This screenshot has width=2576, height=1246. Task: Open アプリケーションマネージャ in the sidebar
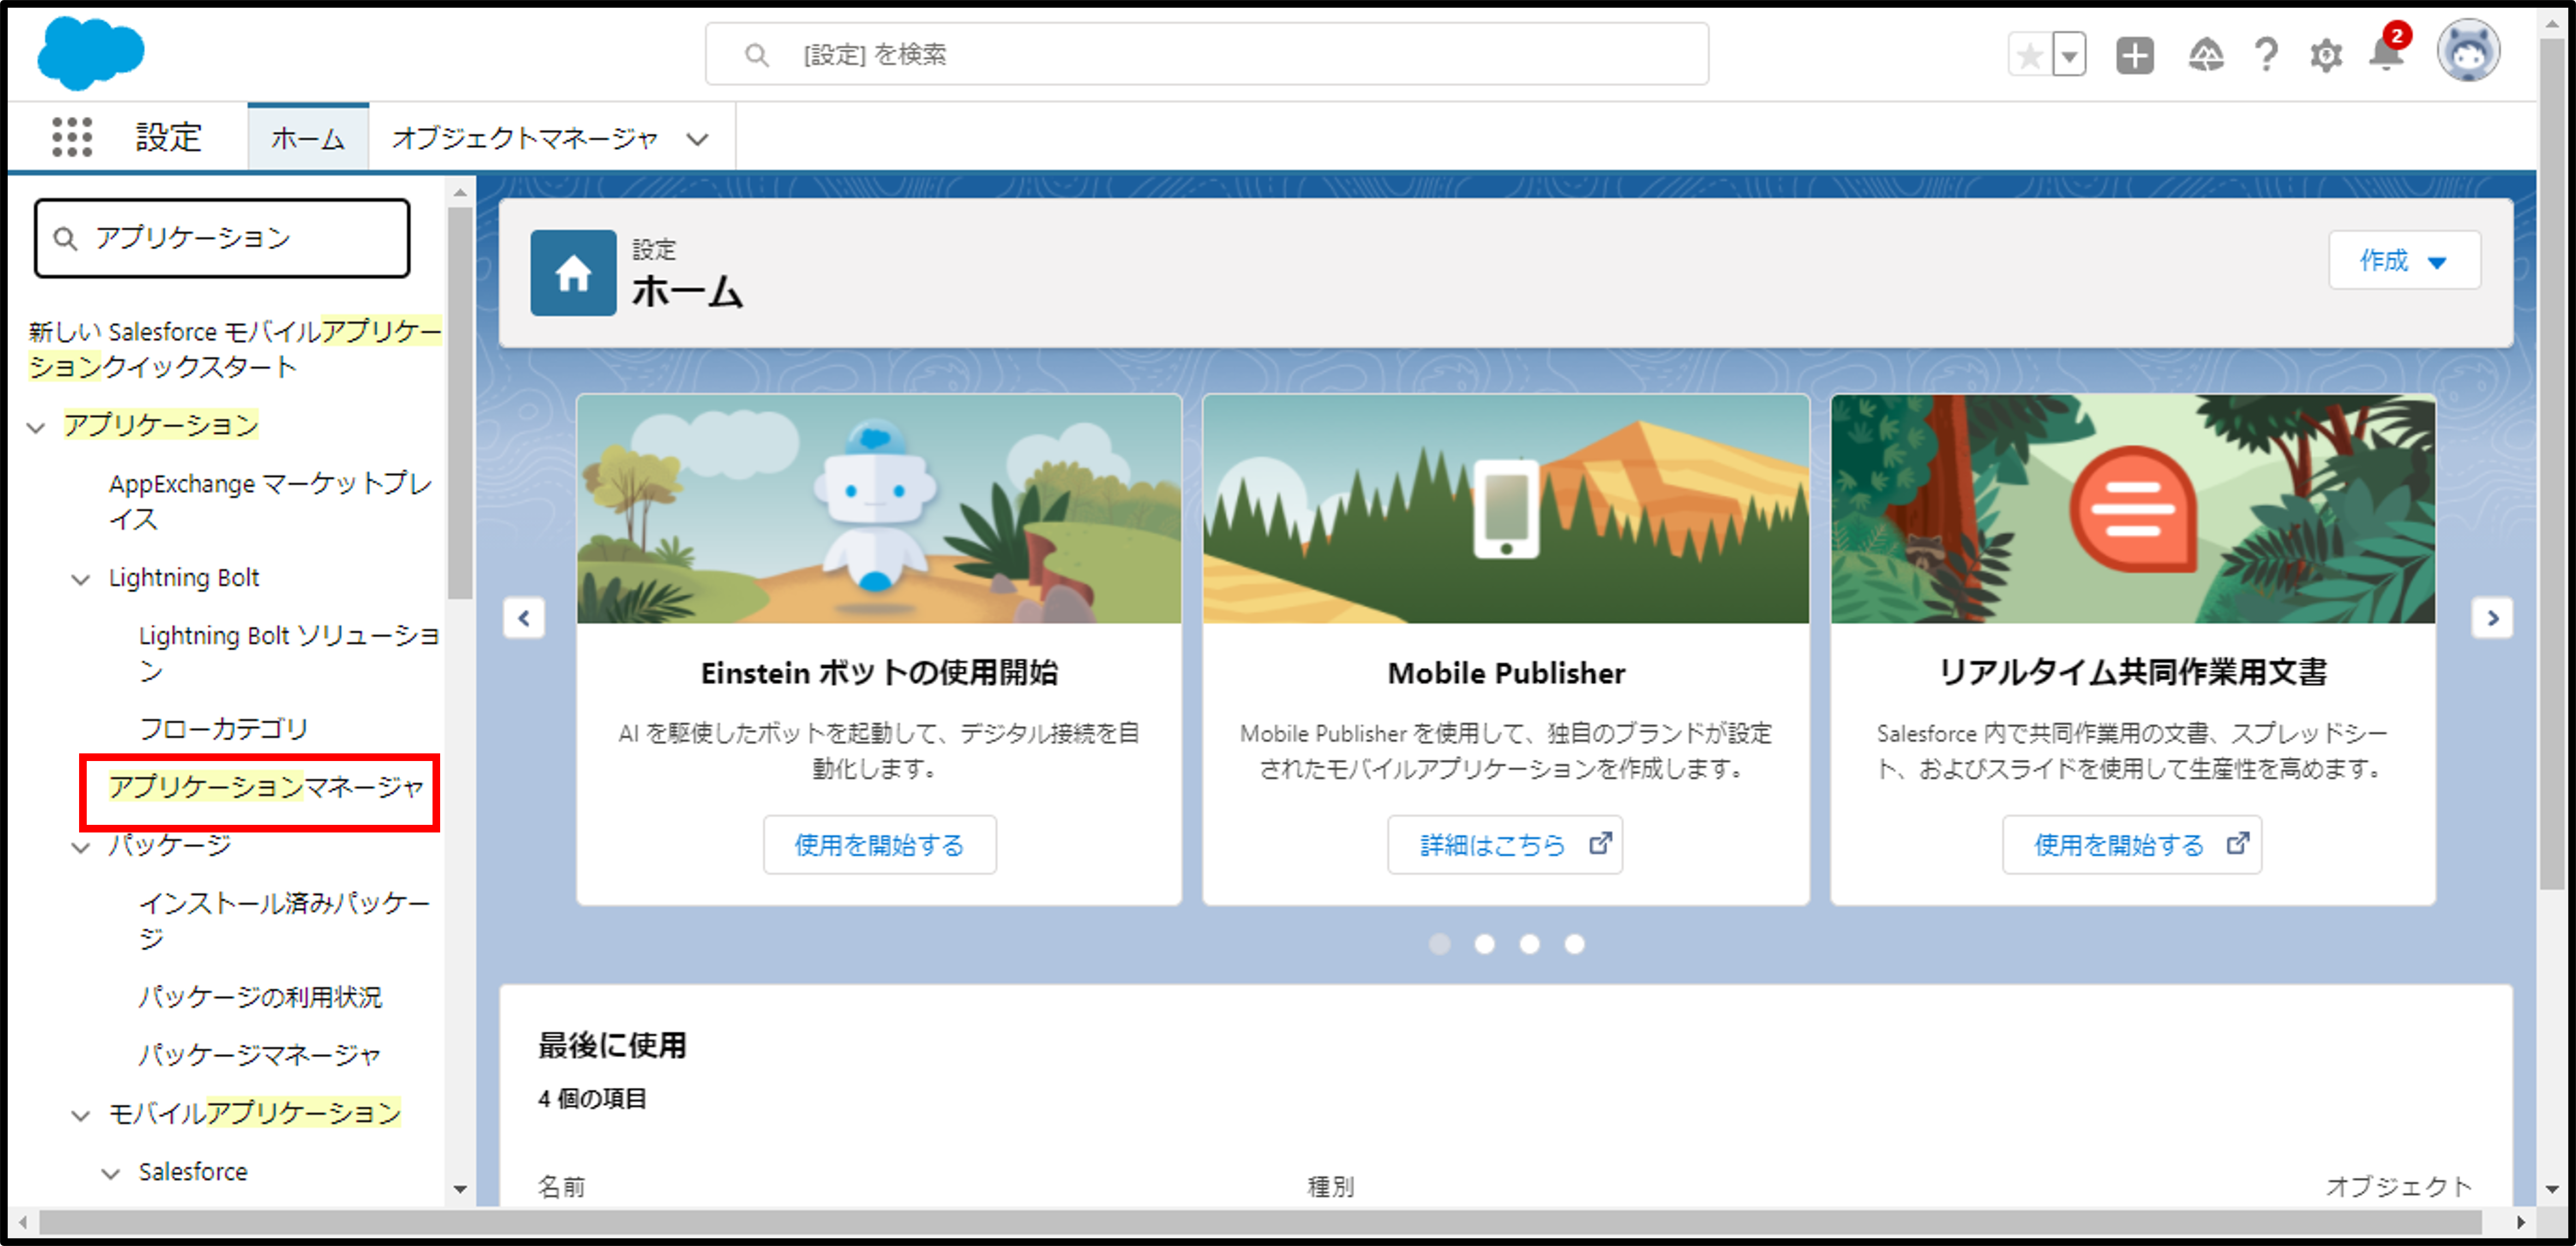266,787
